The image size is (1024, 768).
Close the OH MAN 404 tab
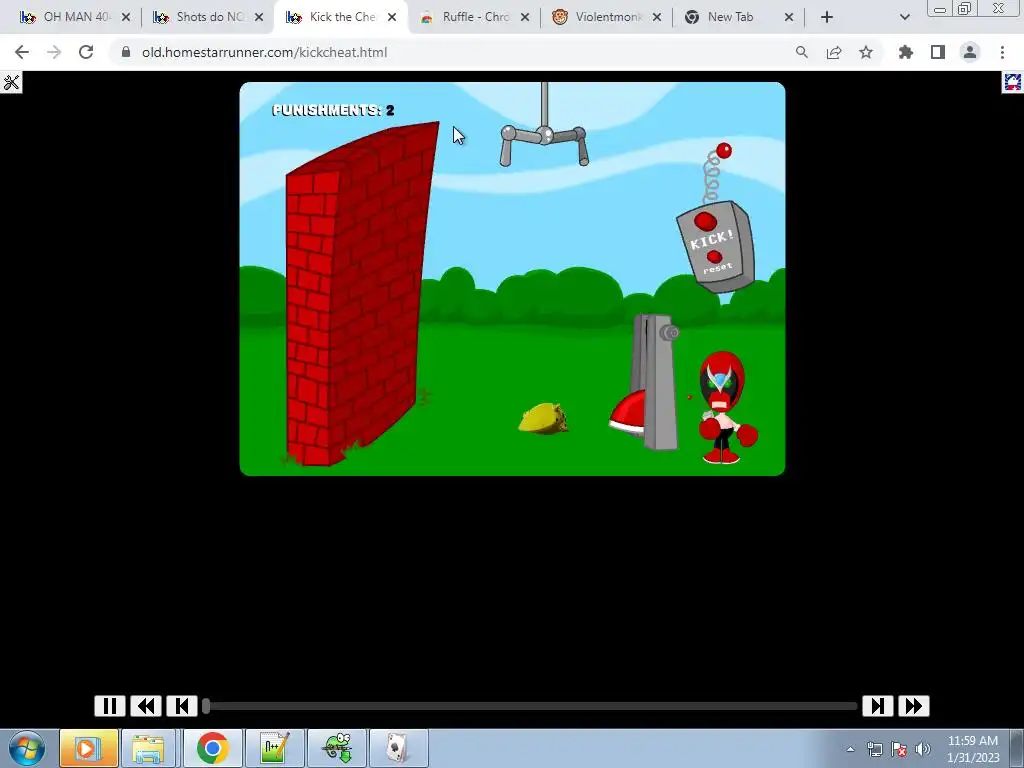(x=126, y=18)
